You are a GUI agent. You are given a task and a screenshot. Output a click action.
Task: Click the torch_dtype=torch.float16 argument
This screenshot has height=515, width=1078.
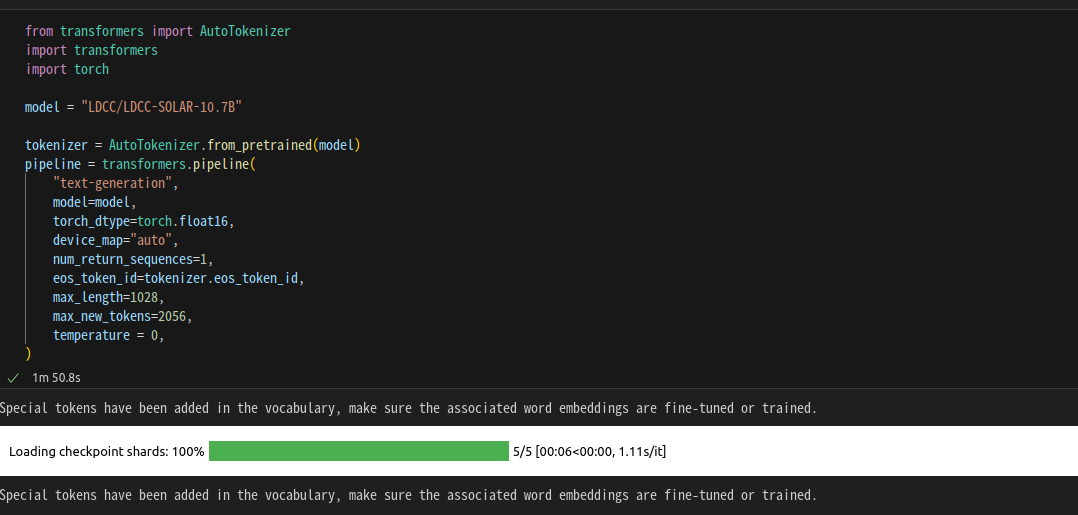[x=143, y=221]
